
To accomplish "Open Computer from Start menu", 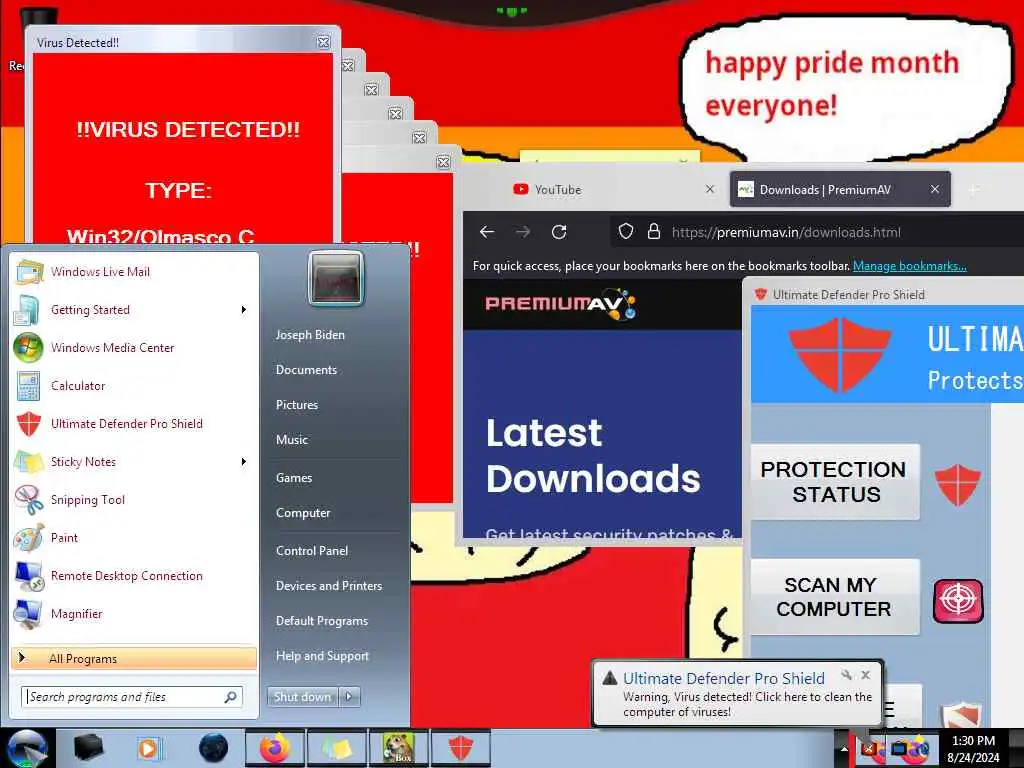I will click(303, 513).
